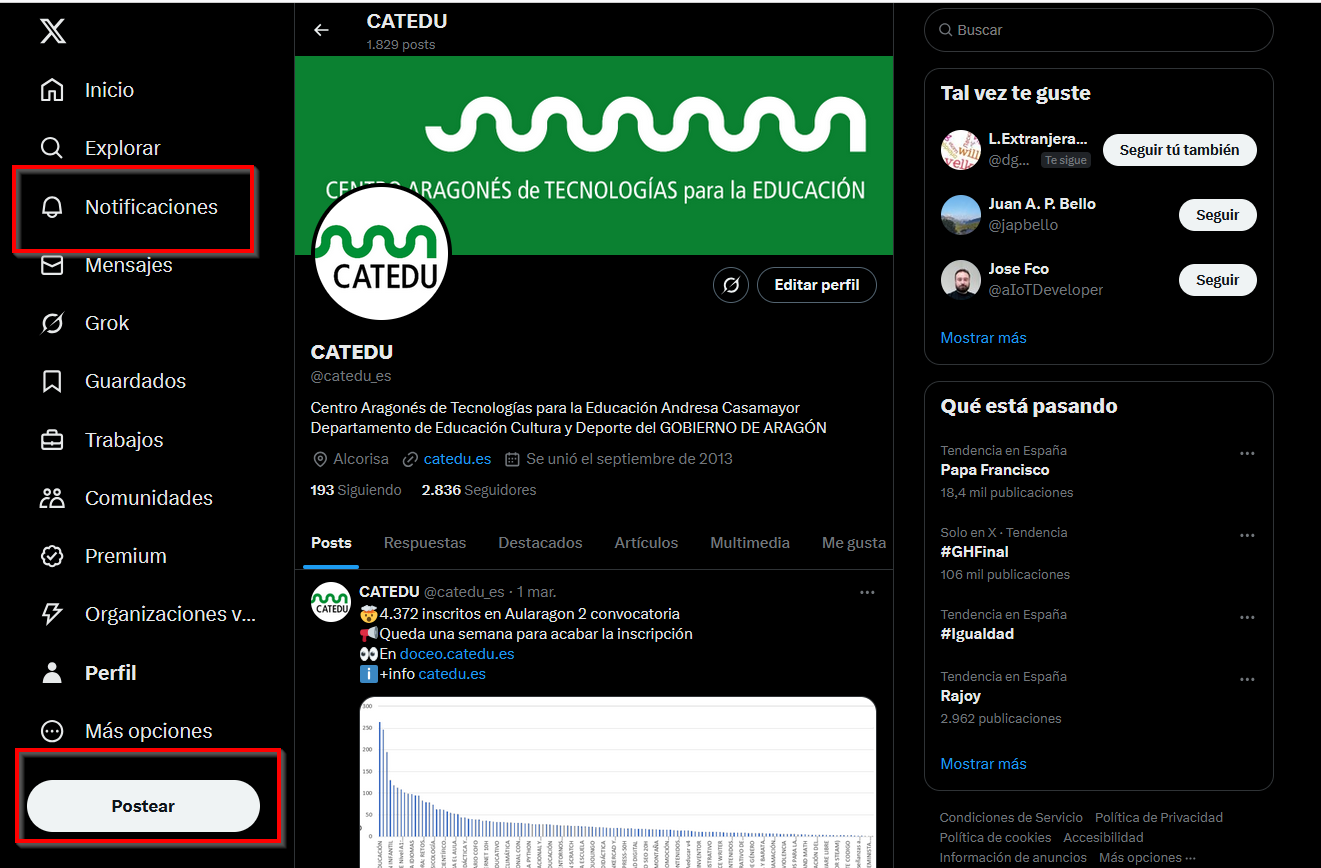The image size is (1321, 868).
Task: Open the doceo.catedu.es link in post
Action: click(457, 654)
